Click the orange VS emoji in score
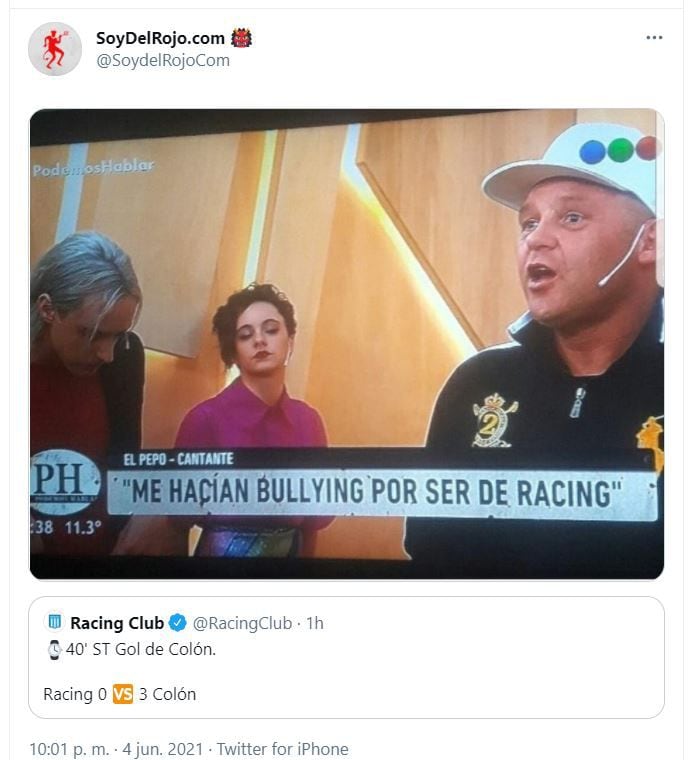 (x=123, y=694)
